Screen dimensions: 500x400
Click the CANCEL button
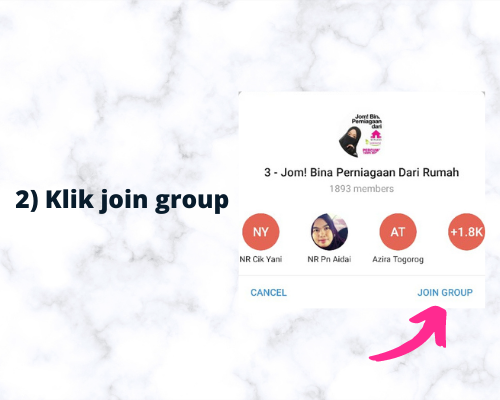click(x=268, y=292)
